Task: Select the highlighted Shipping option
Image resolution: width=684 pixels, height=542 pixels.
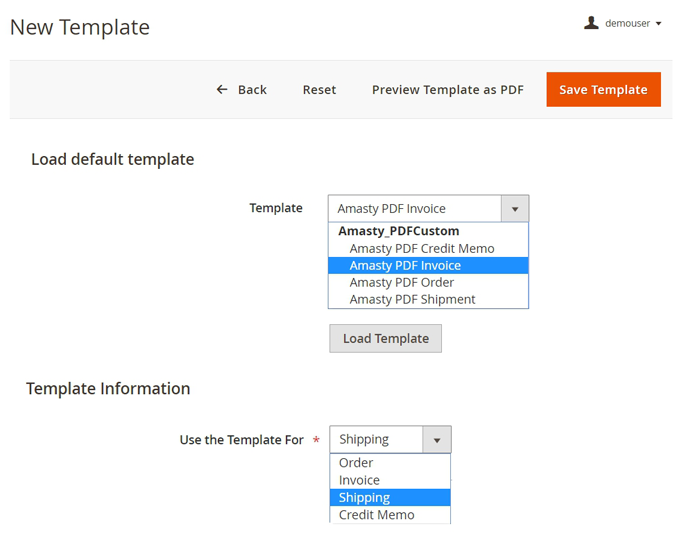Action: pyautogui.click(x=364, y=497)
